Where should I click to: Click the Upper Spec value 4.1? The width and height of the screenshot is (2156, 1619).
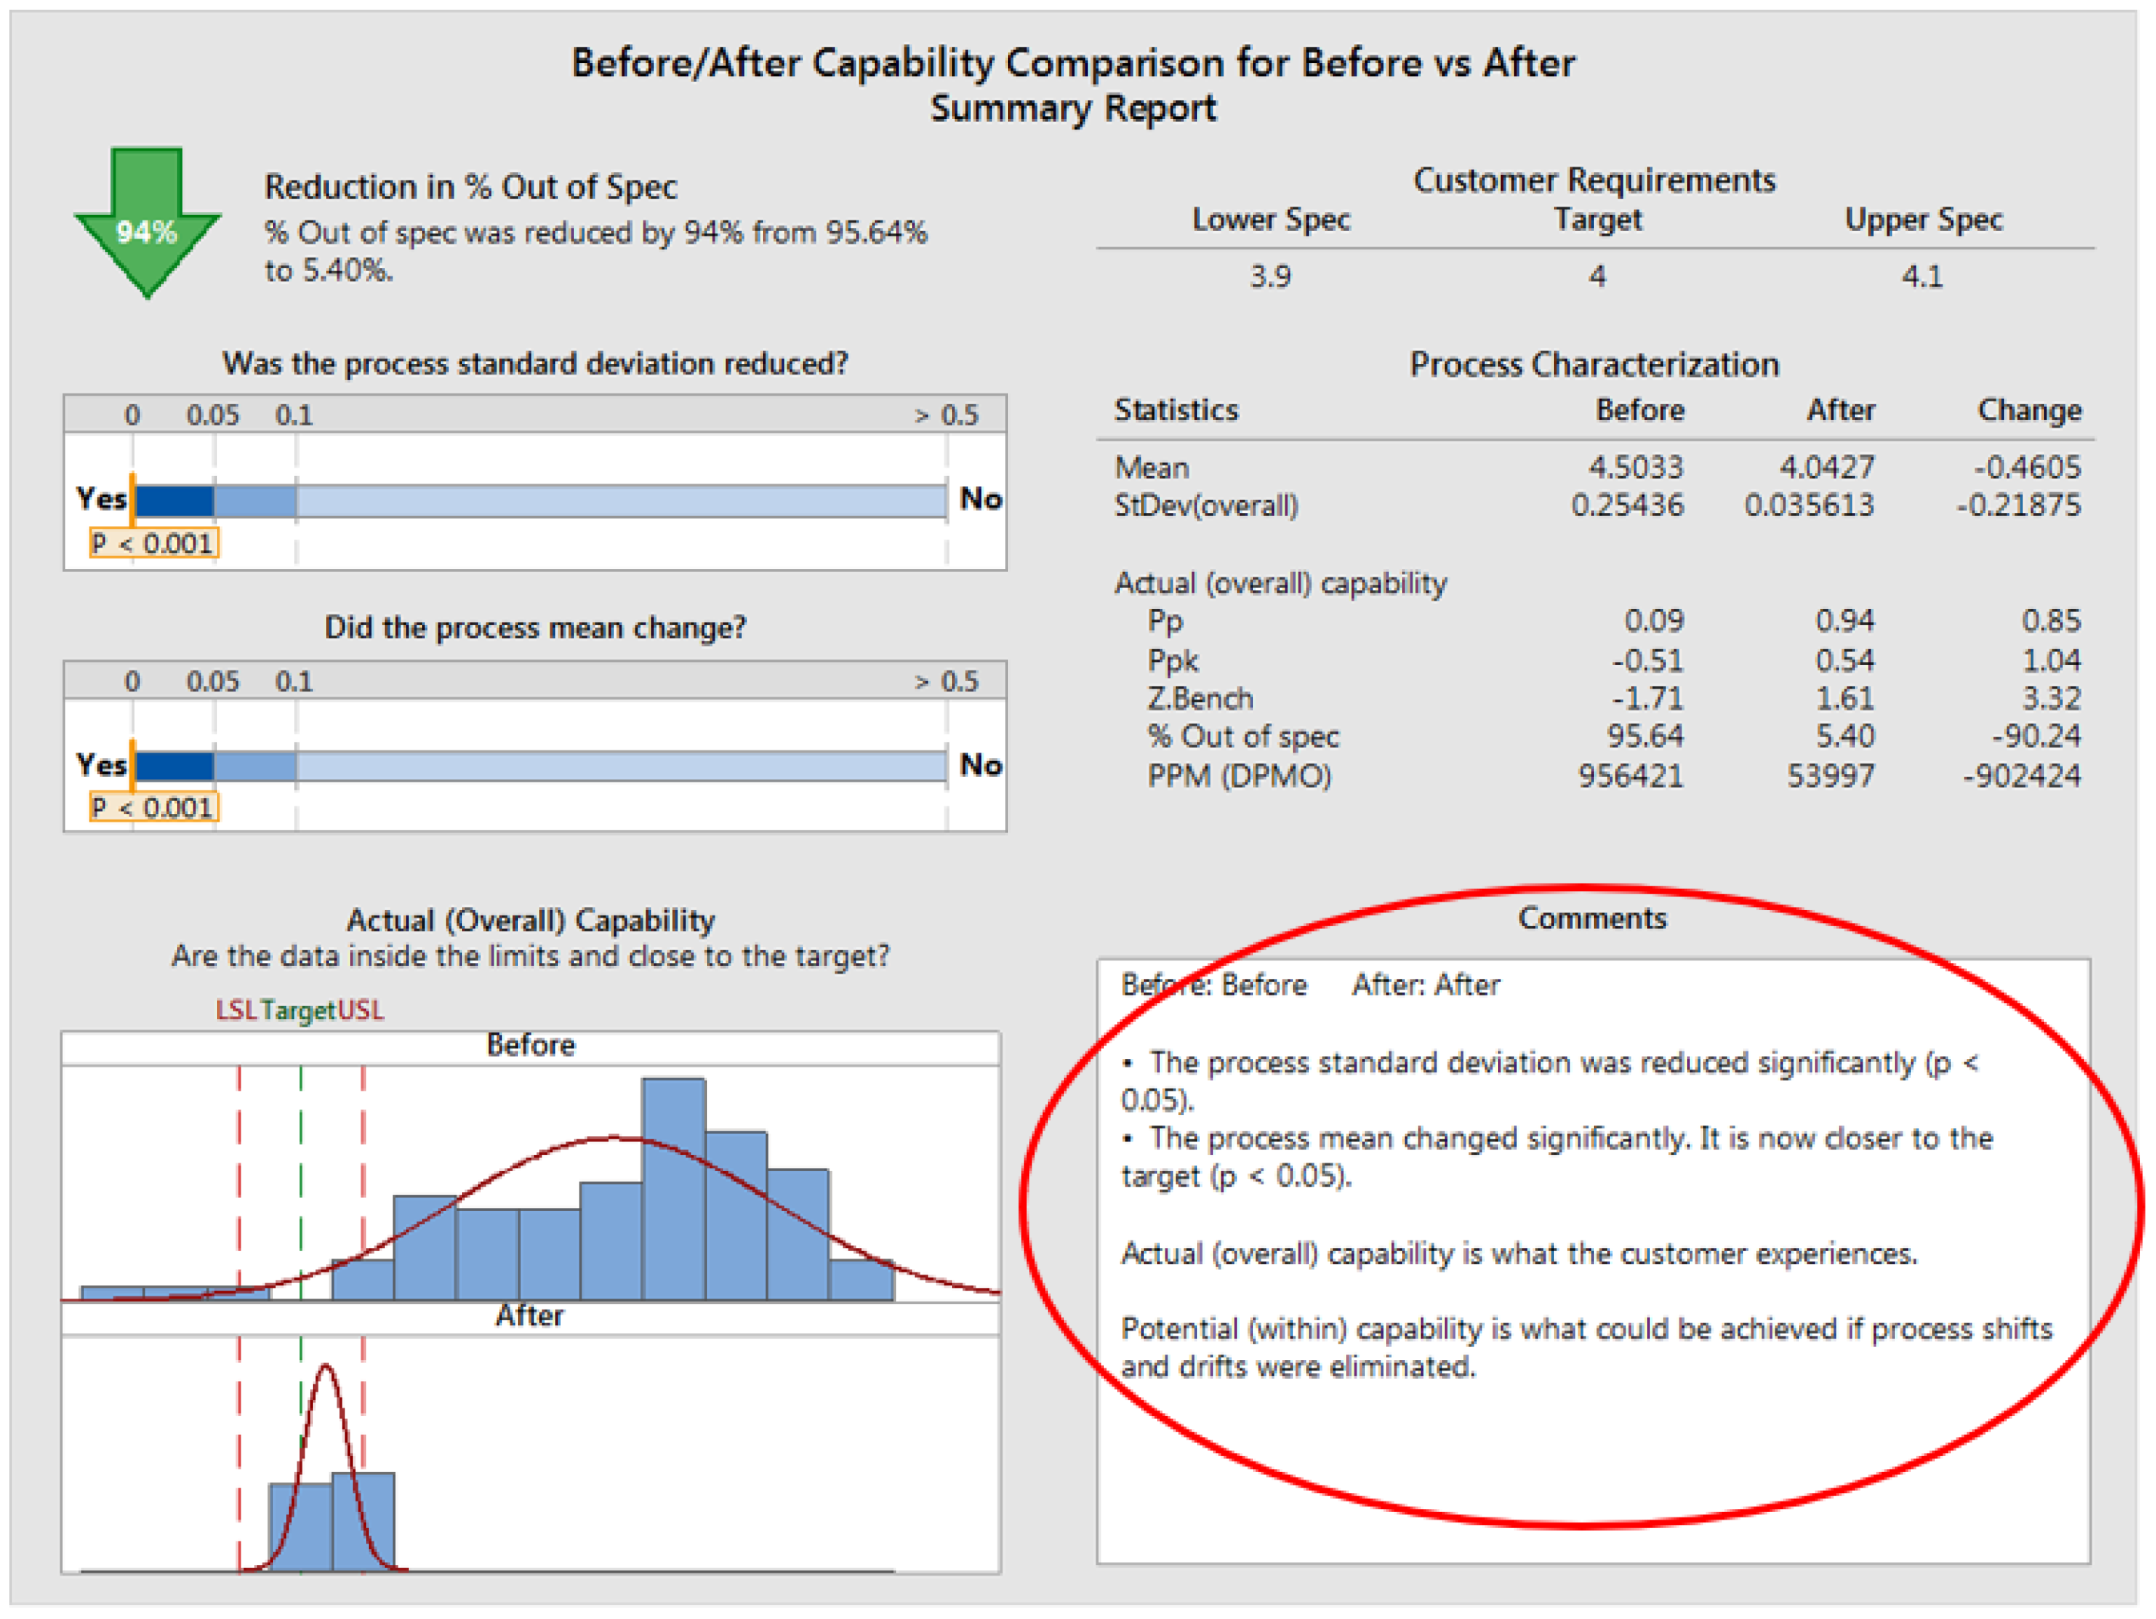coord(1921,276)
